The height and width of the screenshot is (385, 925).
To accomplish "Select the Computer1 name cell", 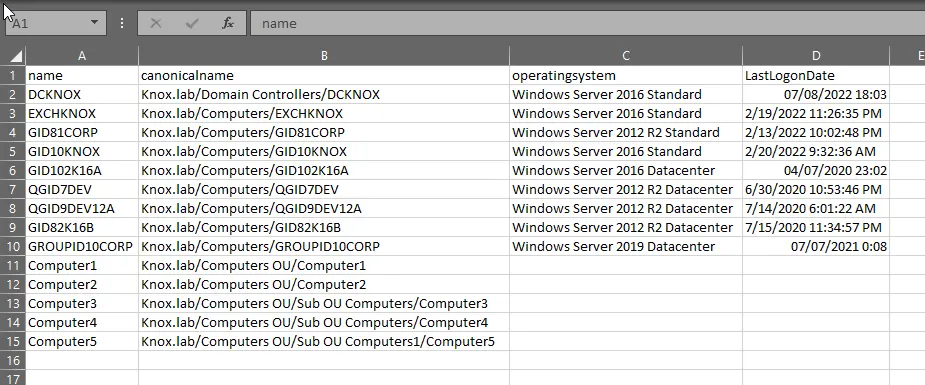I will pyautogui.click(x=82, y=265).
